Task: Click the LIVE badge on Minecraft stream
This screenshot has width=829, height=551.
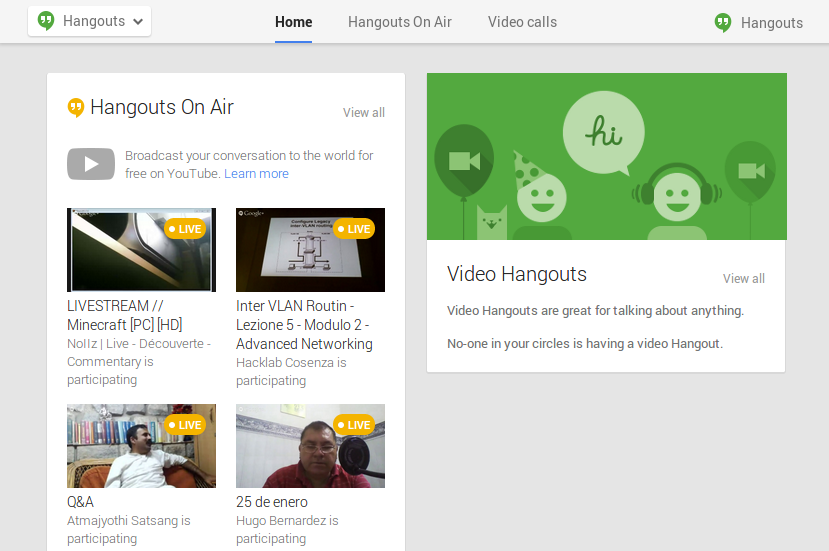Action: (x=185, y=229)
